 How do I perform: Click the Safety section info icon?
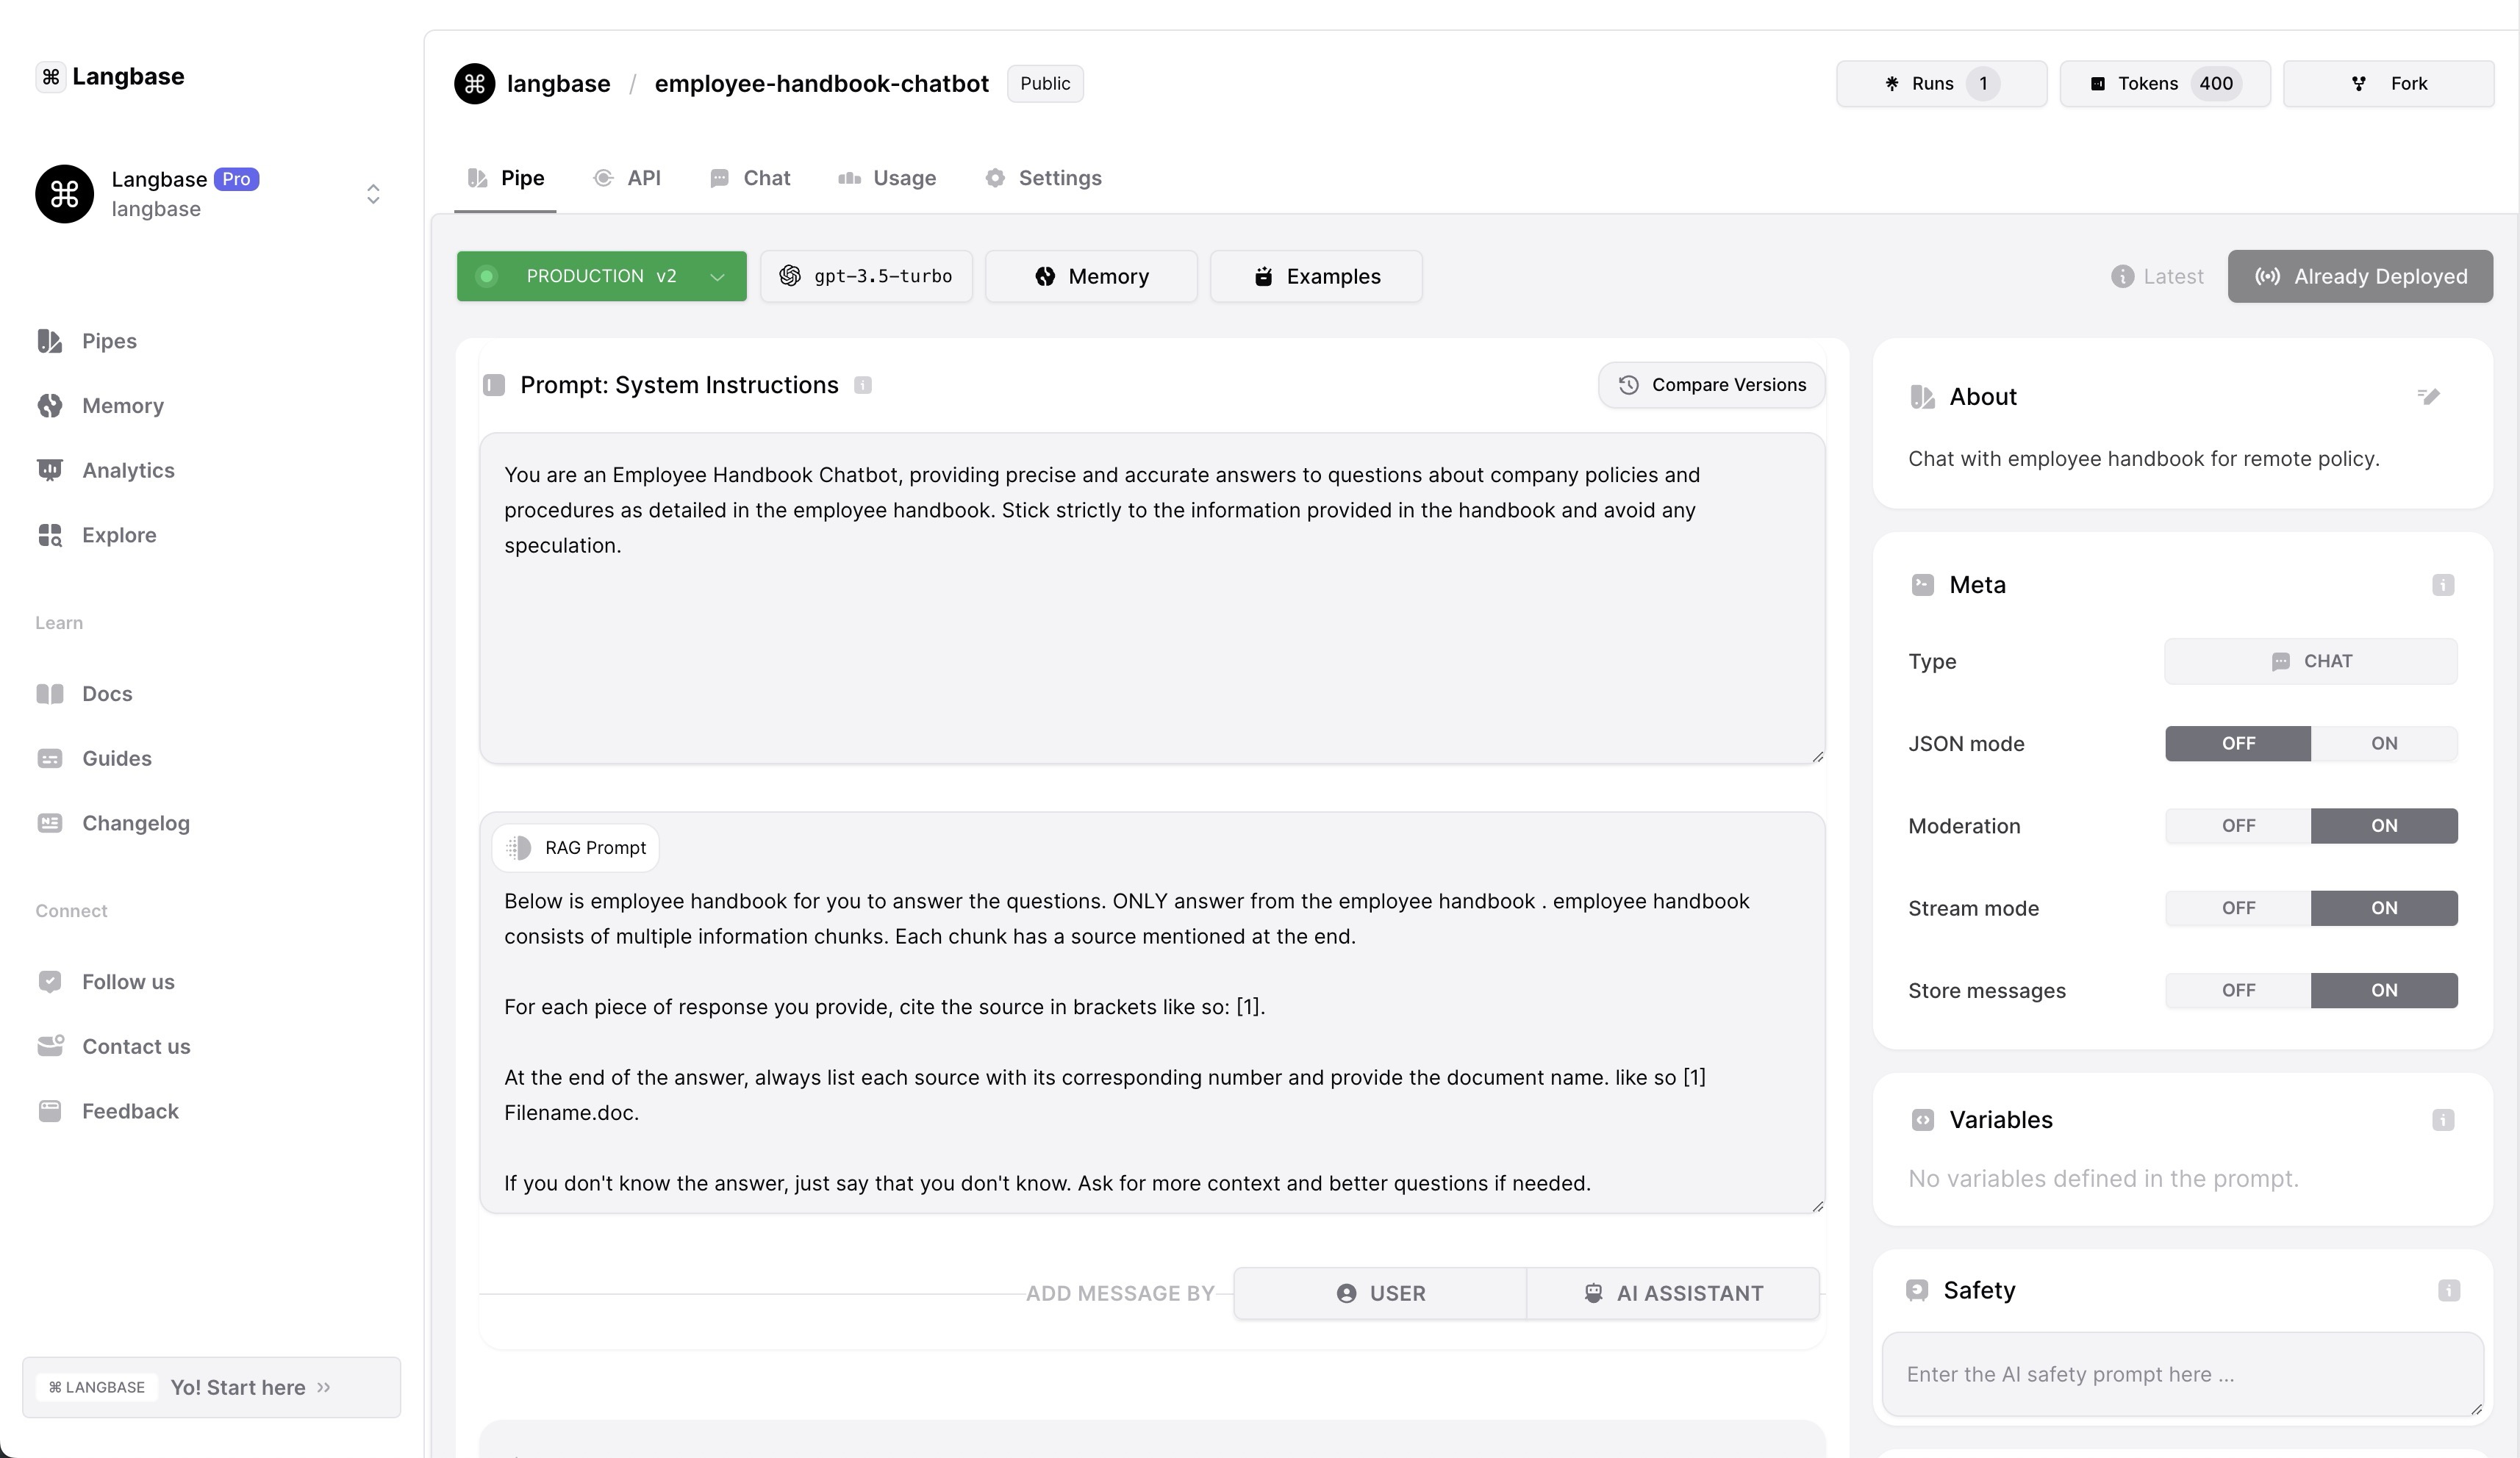click(2448, 1290)
